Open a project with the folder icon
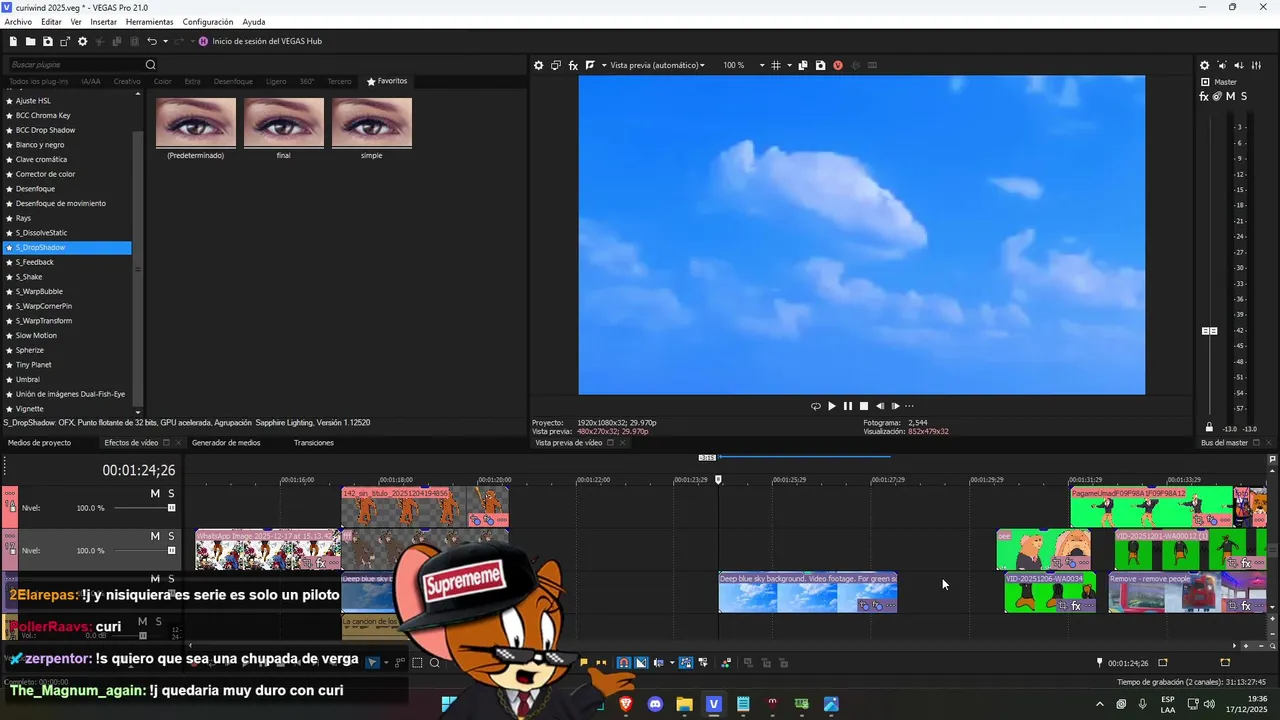Viewport: 1280px width, 720px height. (31, 41)
